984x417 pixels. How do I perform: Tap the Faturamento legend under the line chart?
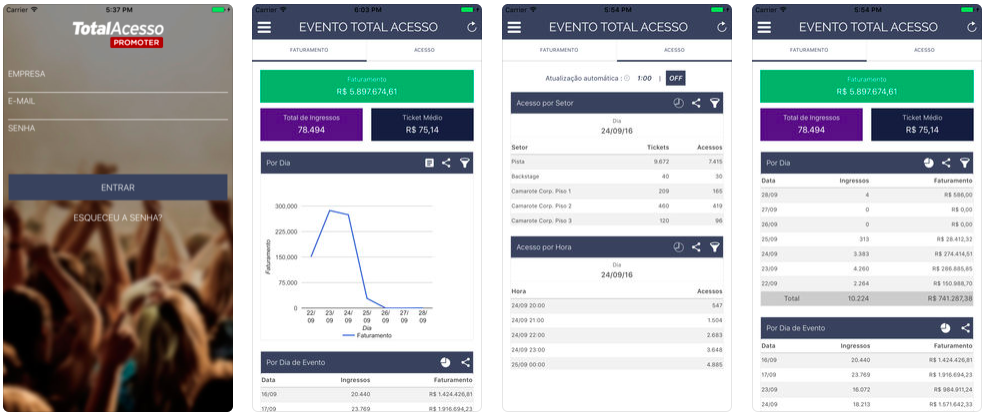tap(367, 335)
